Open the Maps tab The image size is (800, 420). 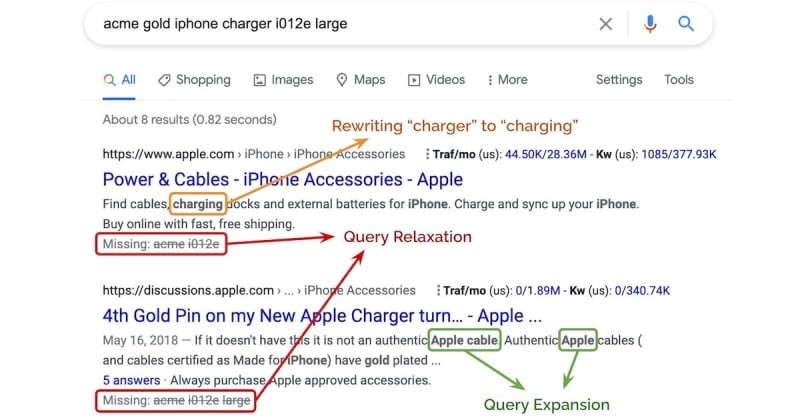tap(361, 80)
